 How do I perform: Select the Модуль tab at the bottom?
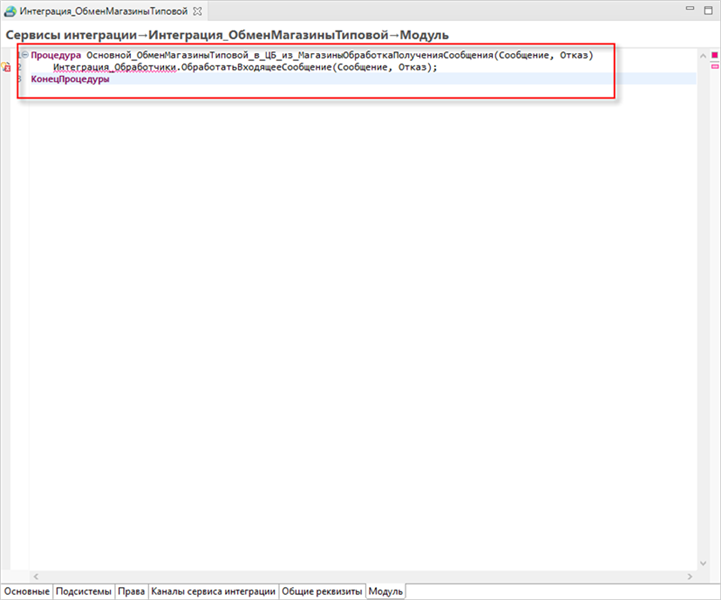pyautogui.click(x=386, y=591)
